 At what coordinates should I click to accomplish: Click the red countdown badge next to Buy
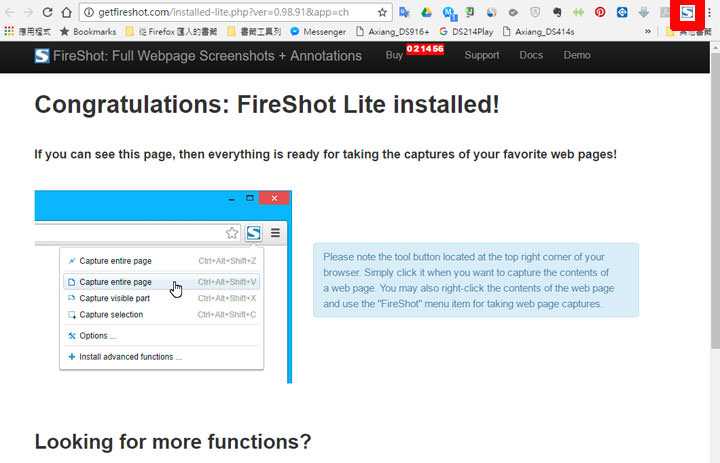[425, 49]
